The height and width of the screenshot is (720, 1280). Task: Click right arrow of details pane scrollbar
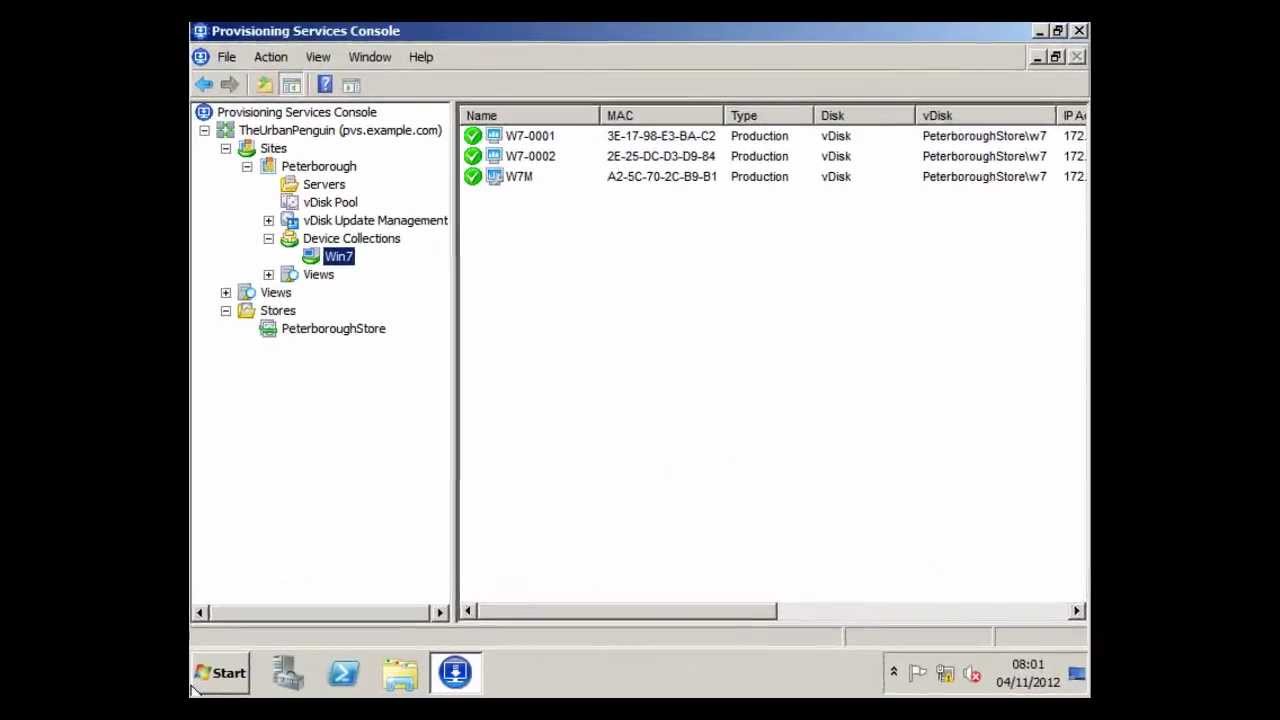coord(1077,611)
